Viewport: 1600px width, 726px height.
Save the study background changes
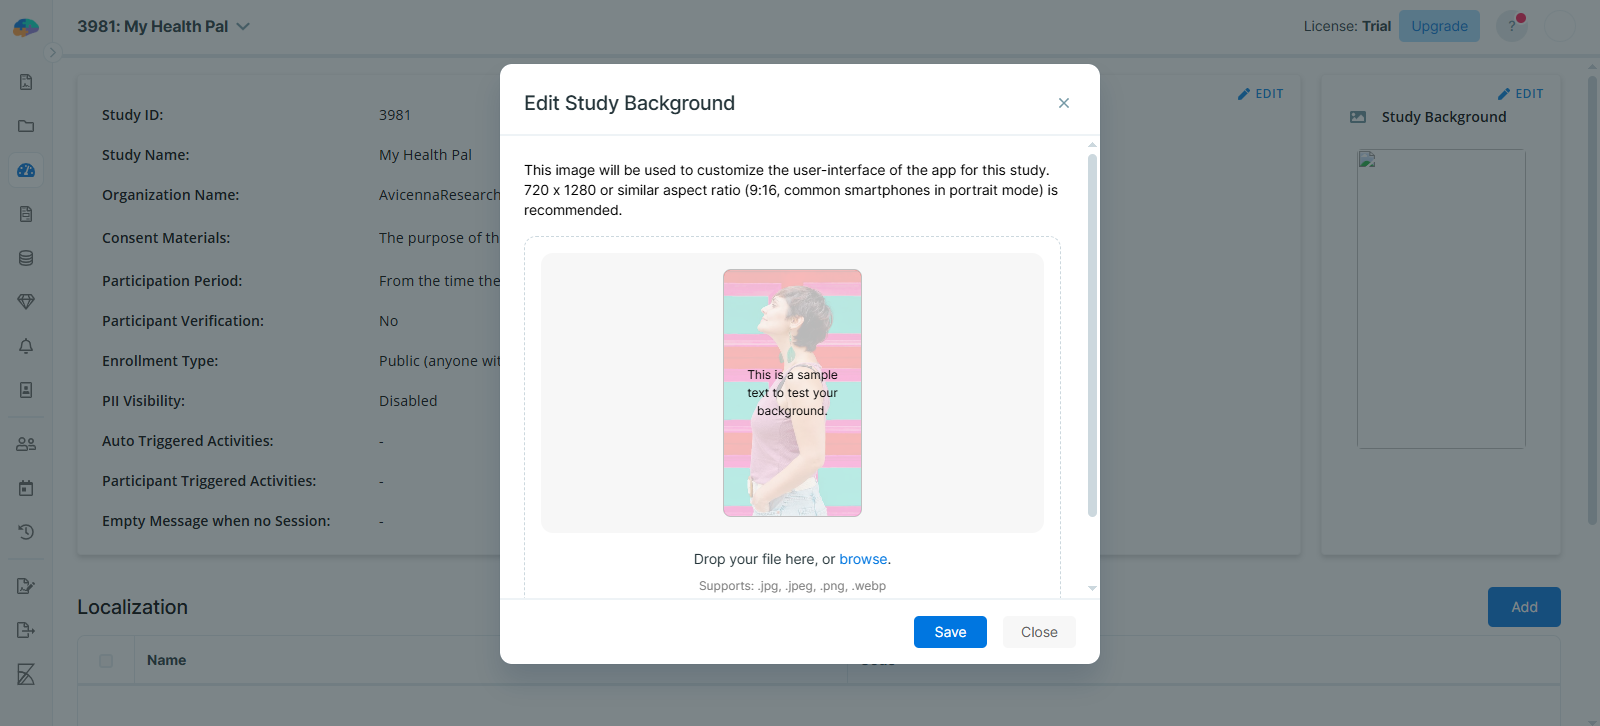coord(949,632)
